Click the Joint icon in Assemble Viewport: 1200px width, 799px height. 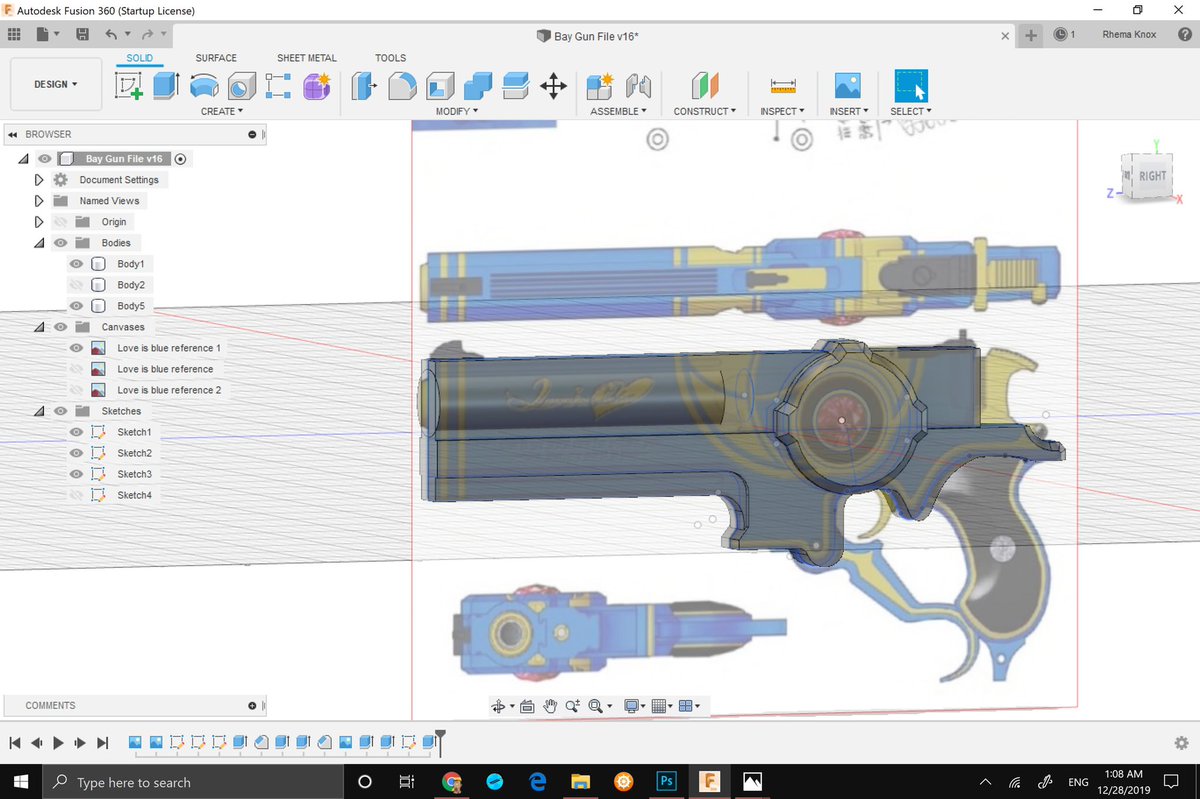638,86
